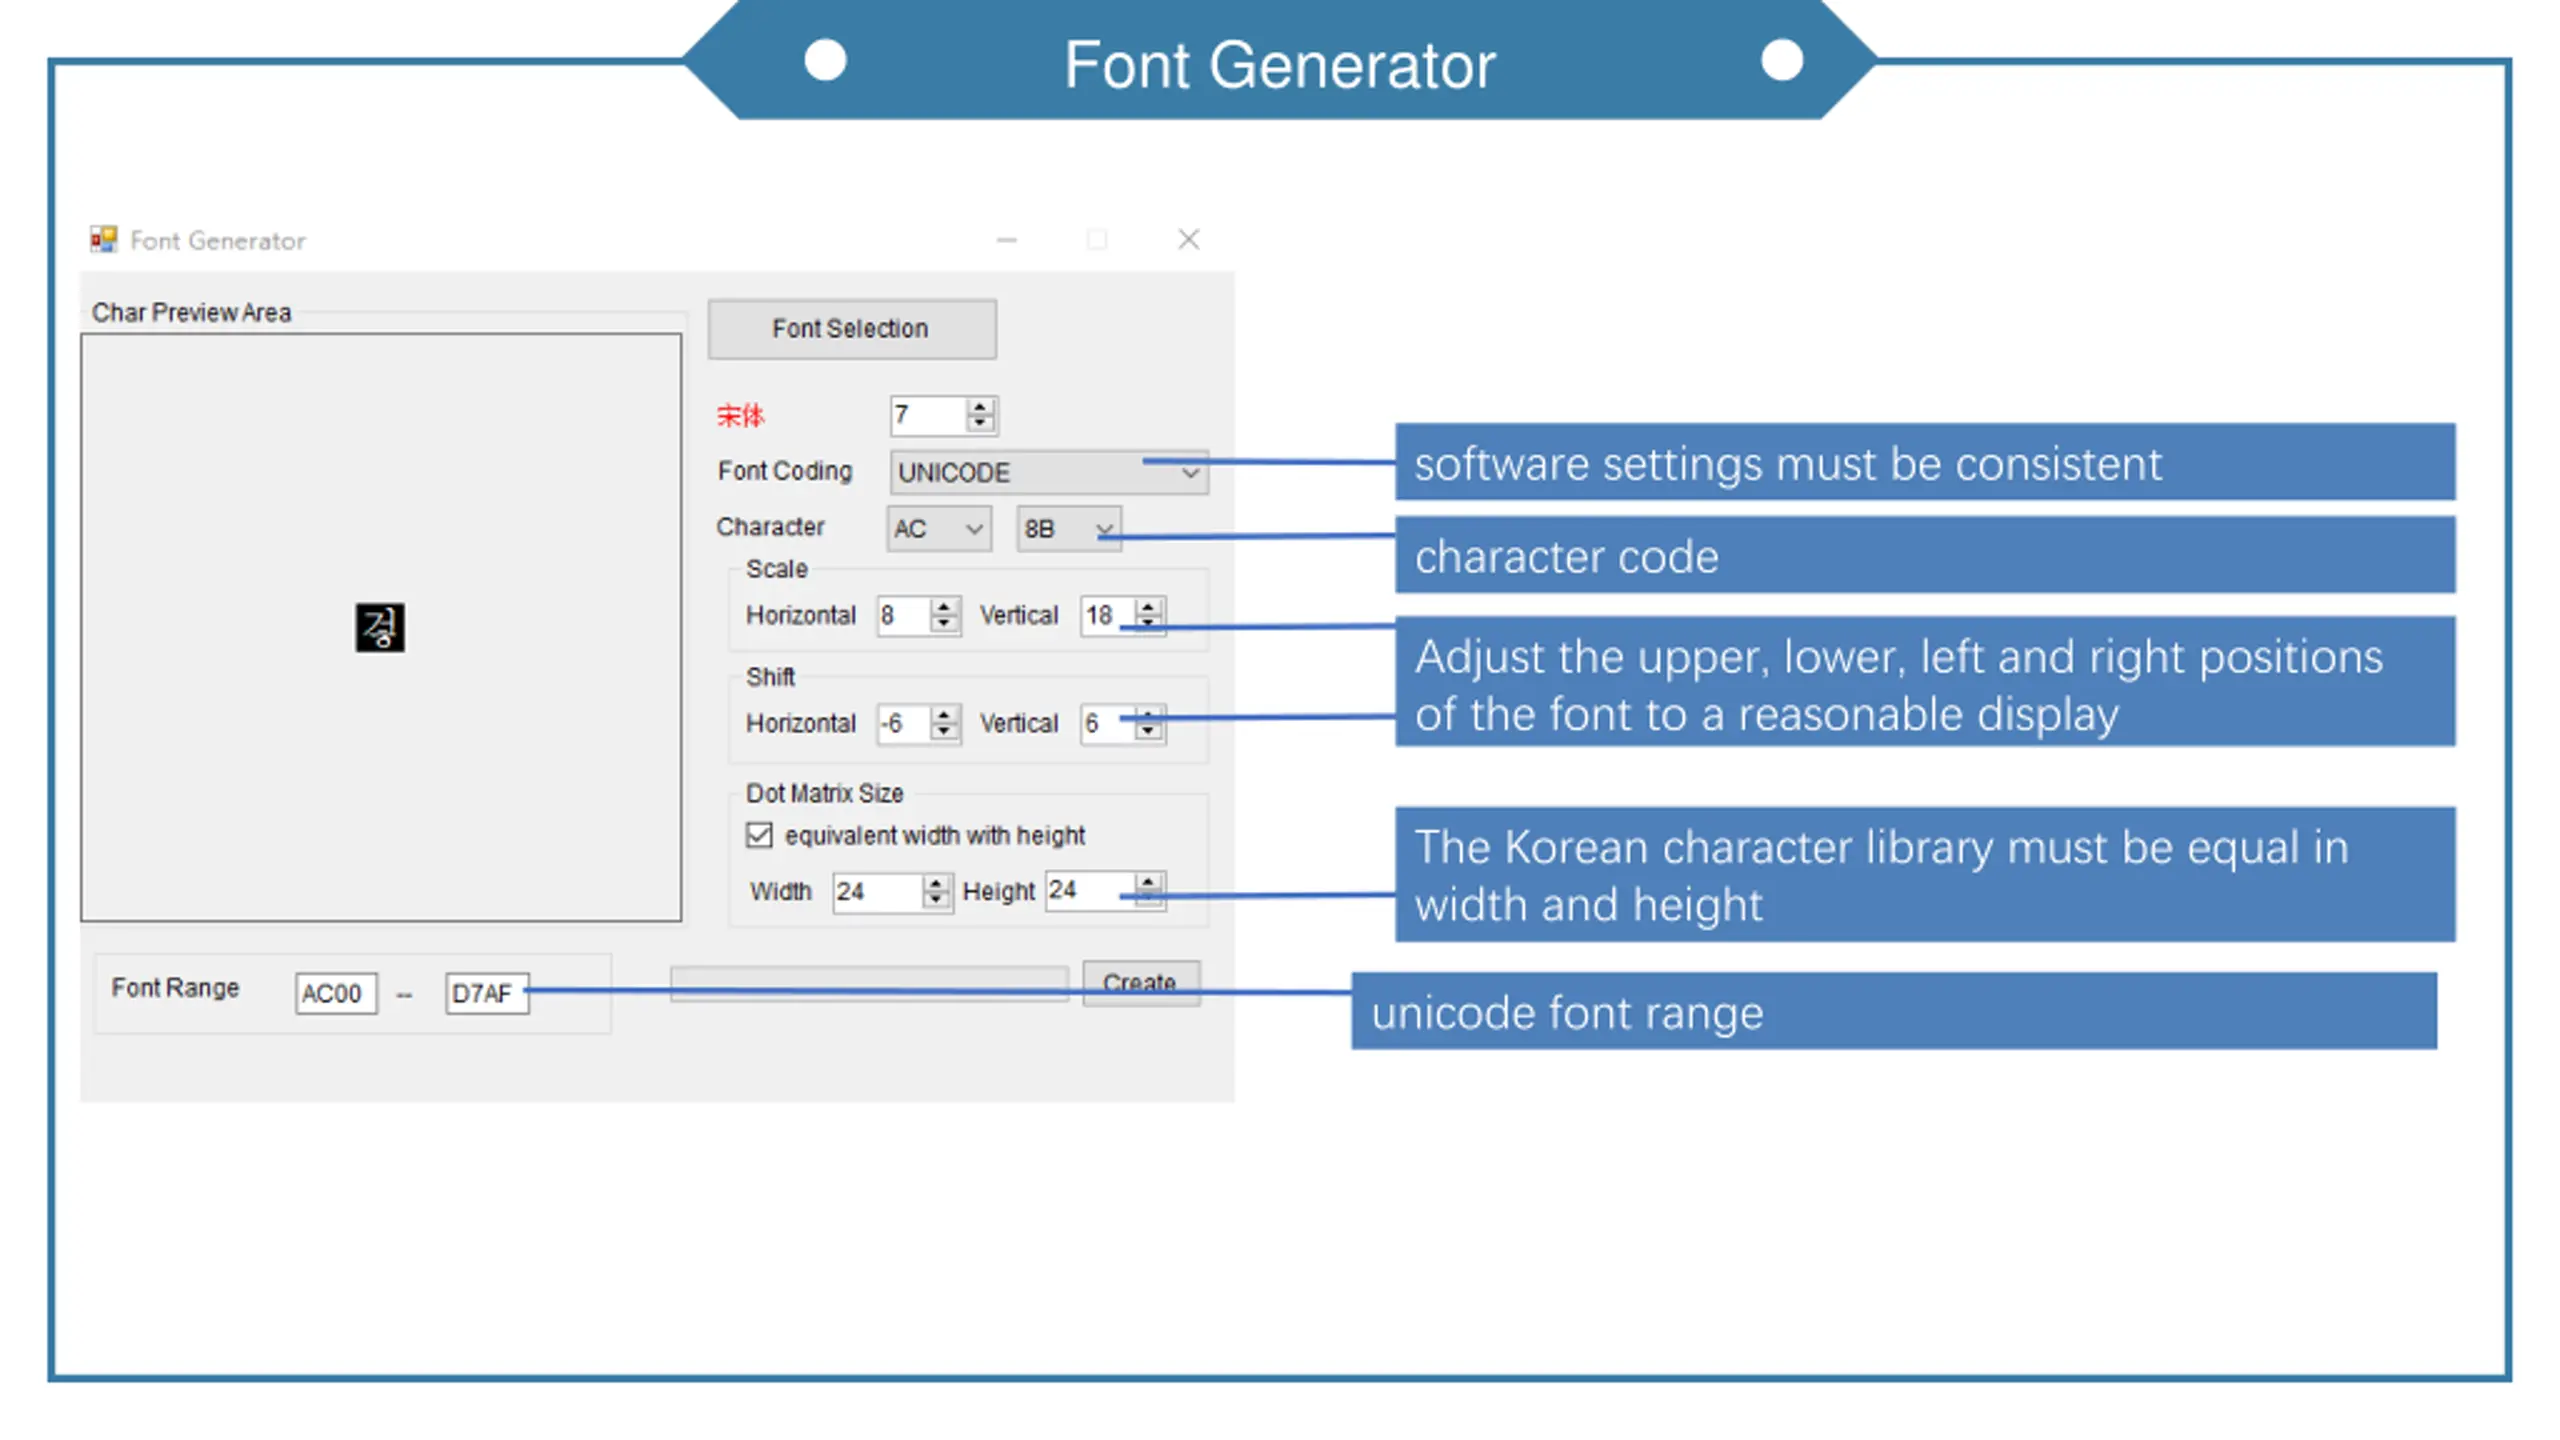
Task: Toggle equivalent width with height checkbox
Action: coord(760,835)
